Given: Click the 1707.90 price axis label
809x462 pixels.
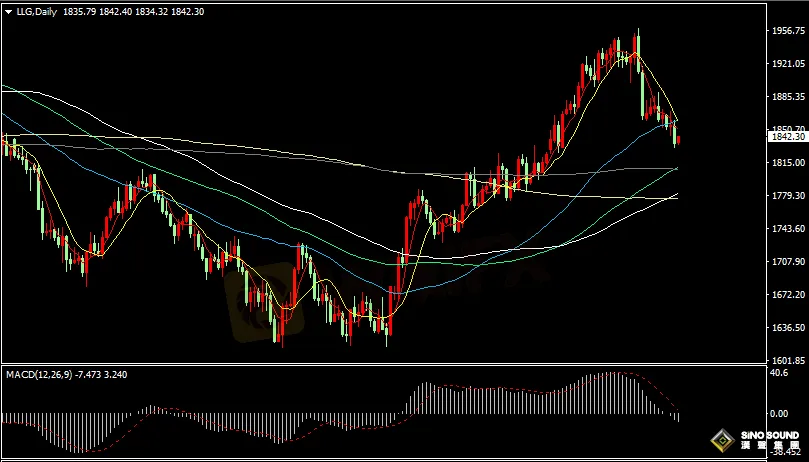Looking at the screenshot, I should point(789,262).
